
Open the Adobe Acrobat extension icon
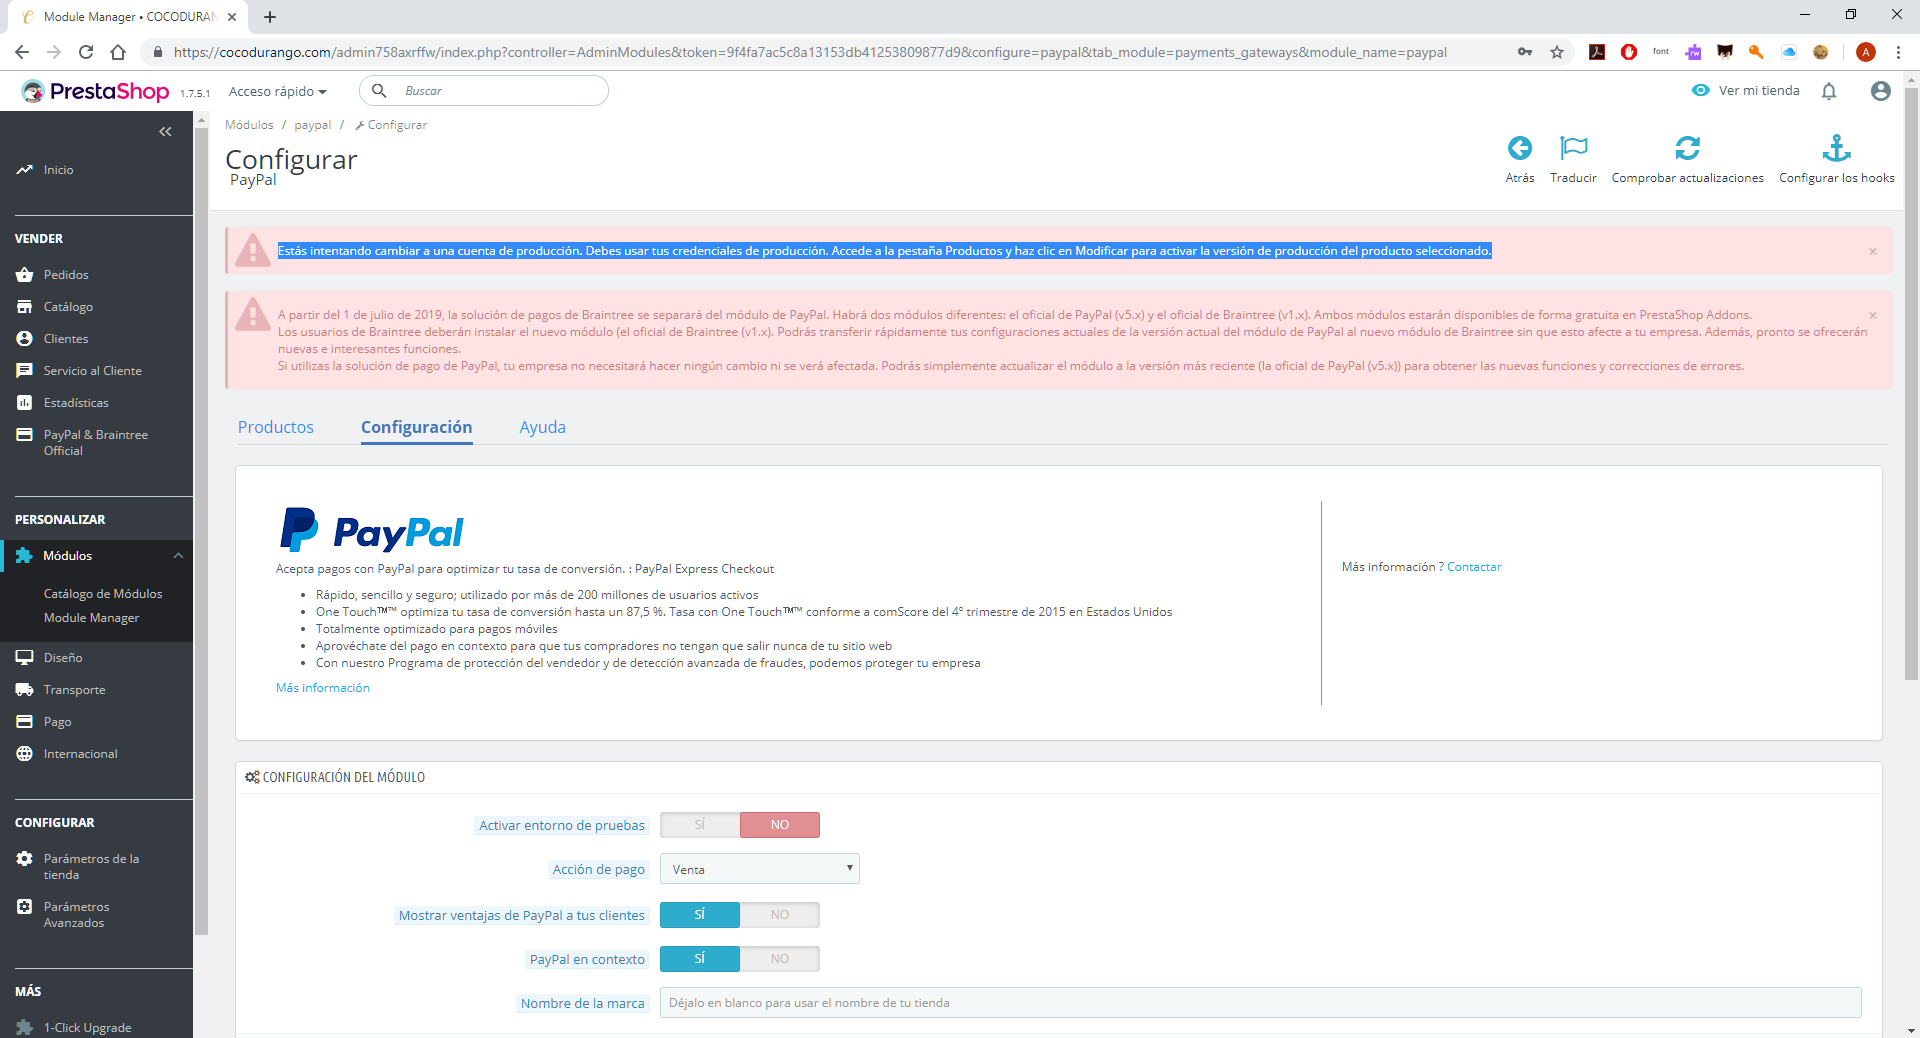1597,52
